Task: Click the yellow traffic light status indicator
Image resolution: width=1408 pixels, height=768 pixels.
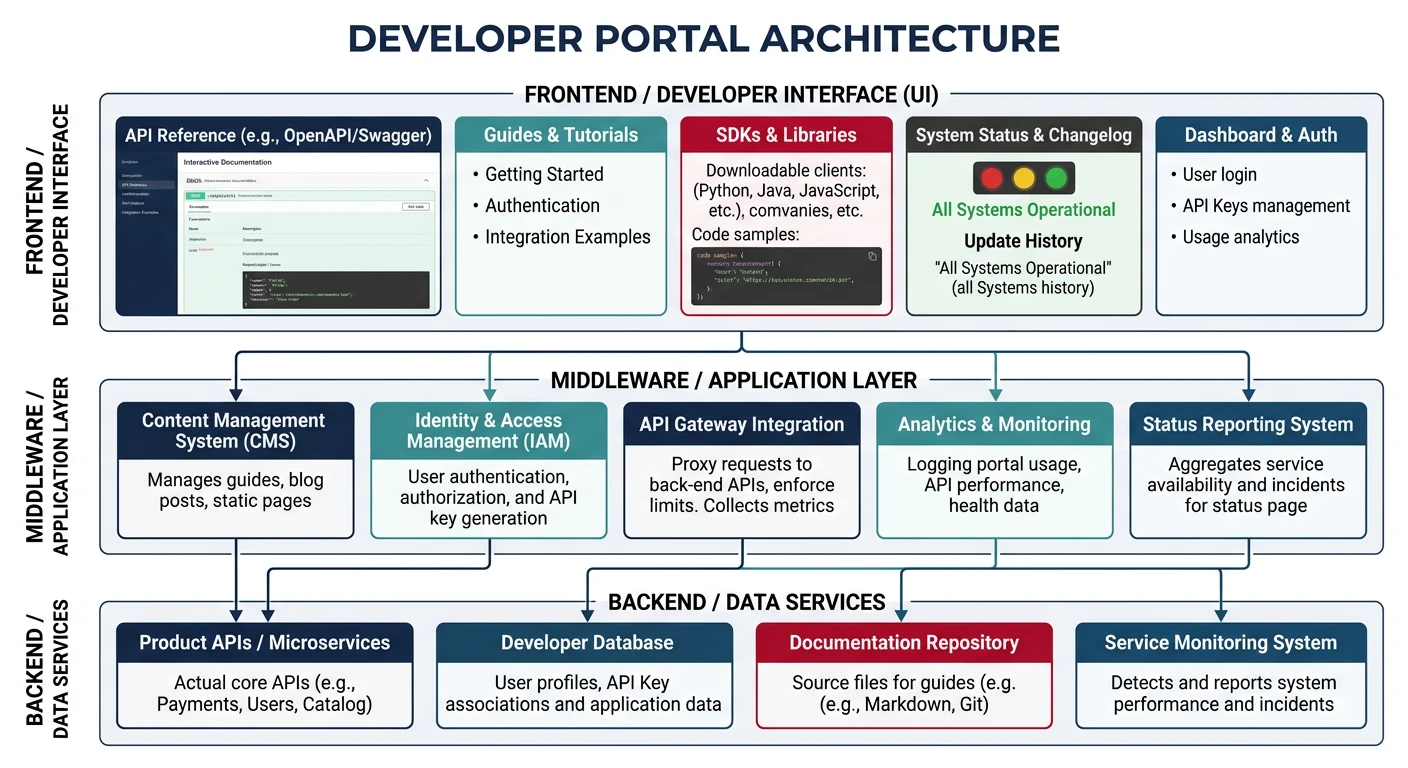Action: click(1022, 178)
